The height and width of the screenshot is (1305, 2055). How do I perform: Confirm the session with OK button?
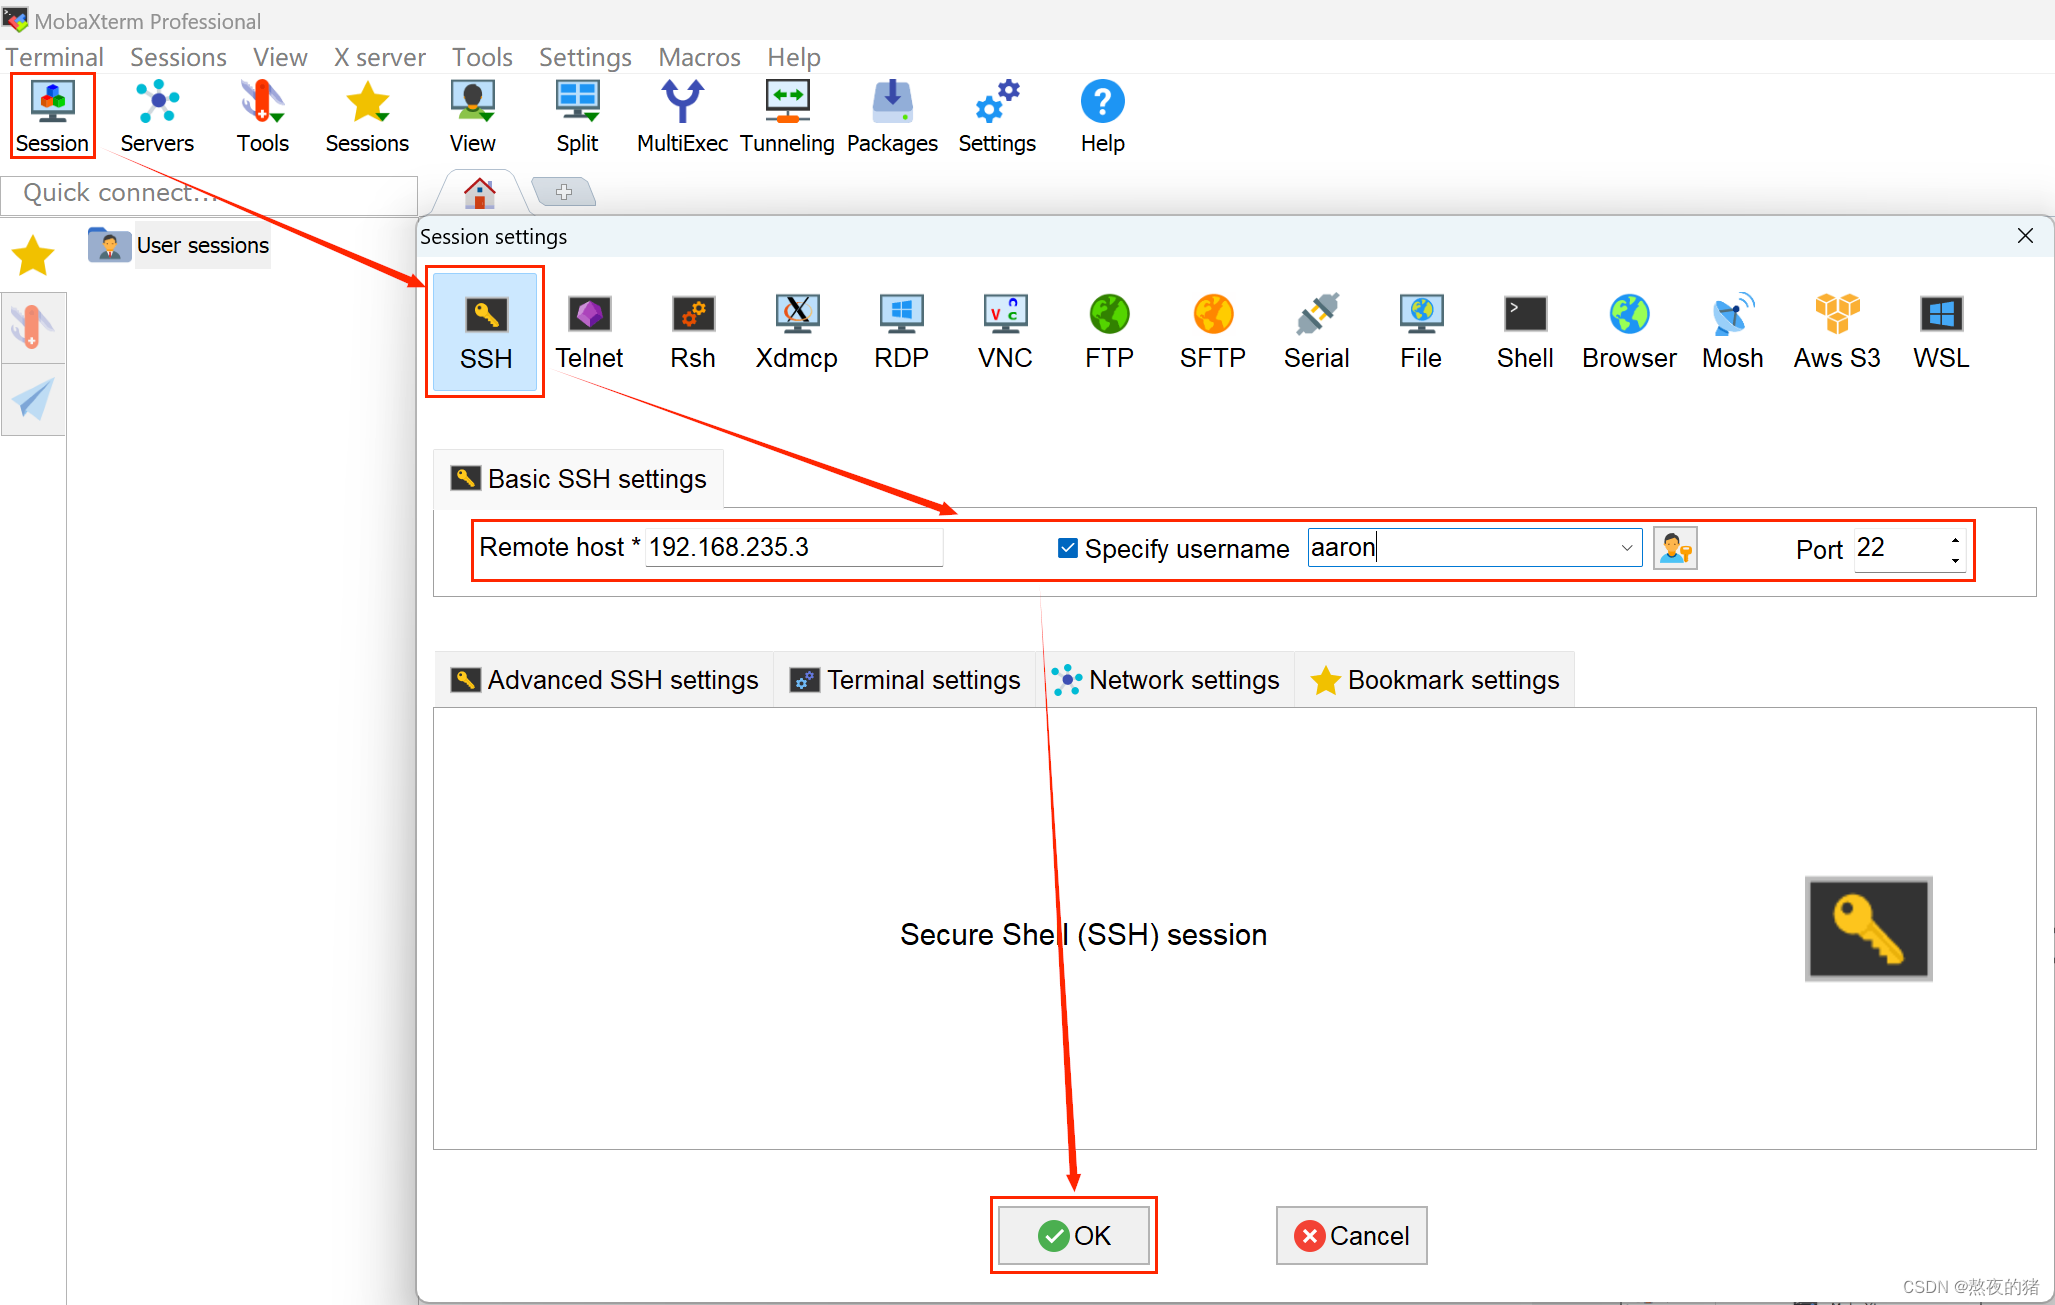[1074, 1236]
